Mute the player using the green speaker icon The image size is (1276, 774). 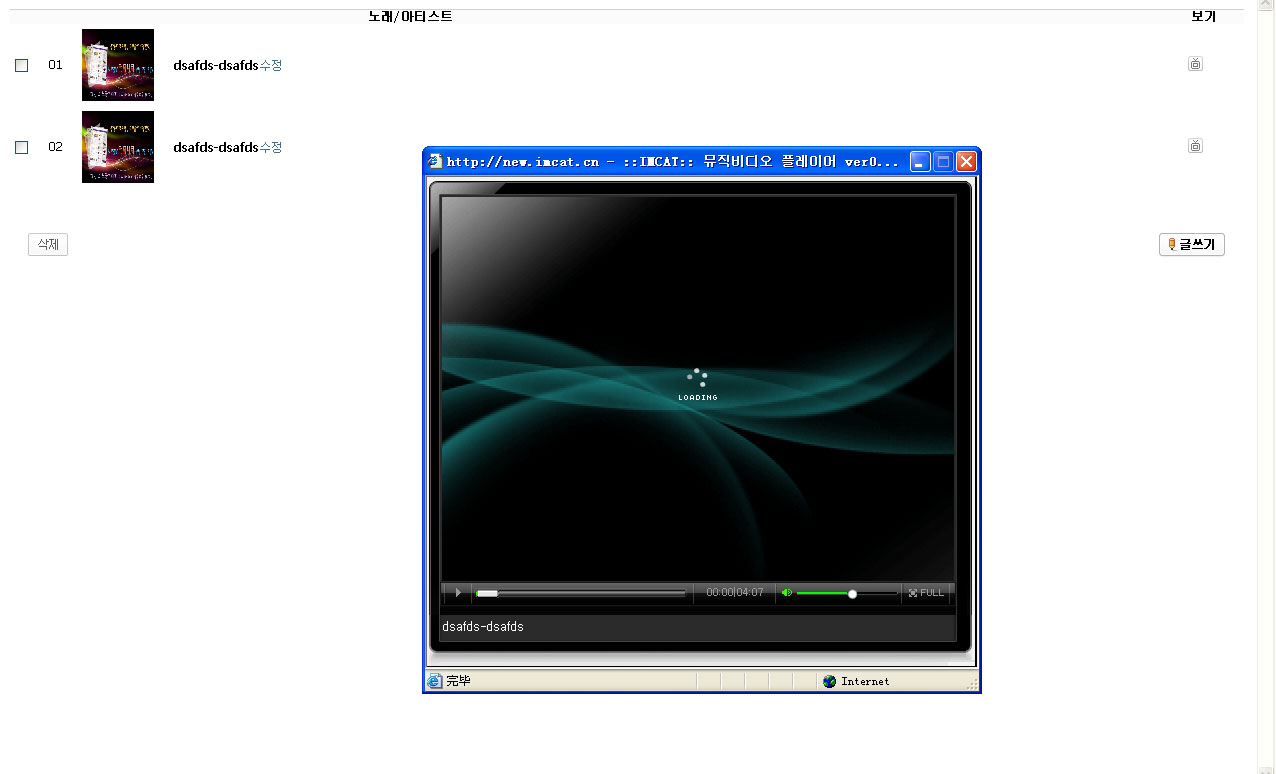[786, 593]
